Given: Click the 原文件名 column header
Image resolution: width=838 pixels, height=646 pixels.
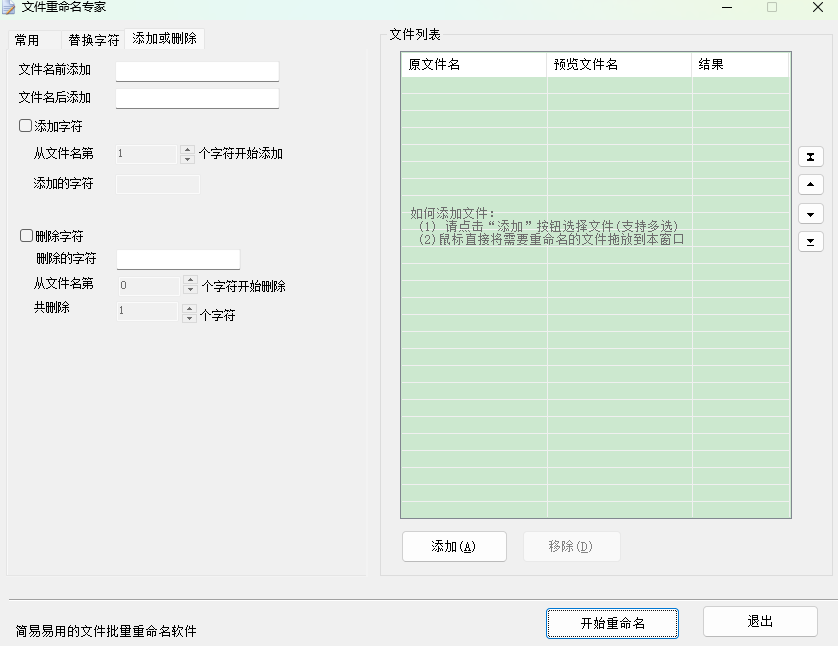Looking at the screenshot, I should tap(470, 63).
